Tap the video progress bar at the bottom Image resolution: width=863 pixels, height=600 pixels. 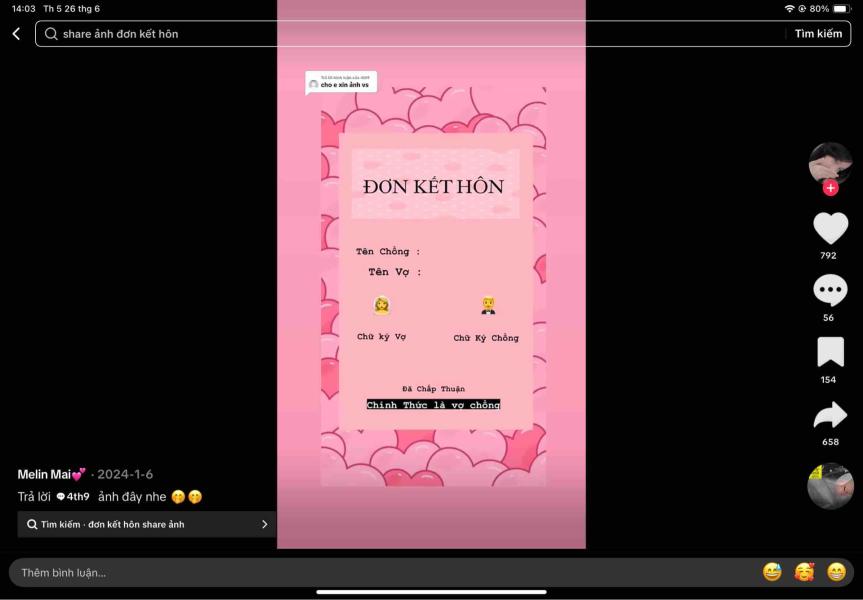click(432, 592)
